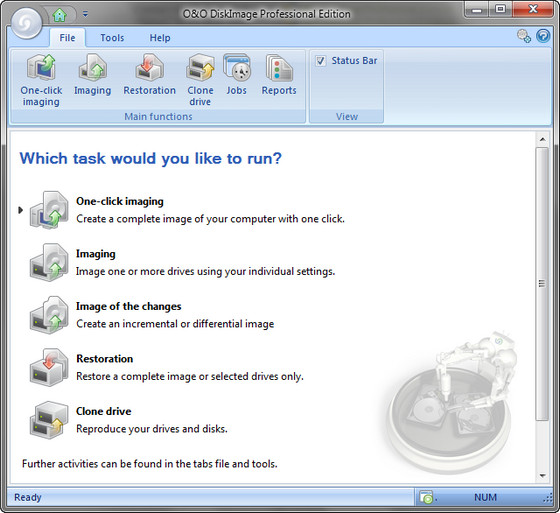The width and height of the screenshot is (560, 513).
Task: Click the scrollbar down arrow
Action: click(542, 476)
